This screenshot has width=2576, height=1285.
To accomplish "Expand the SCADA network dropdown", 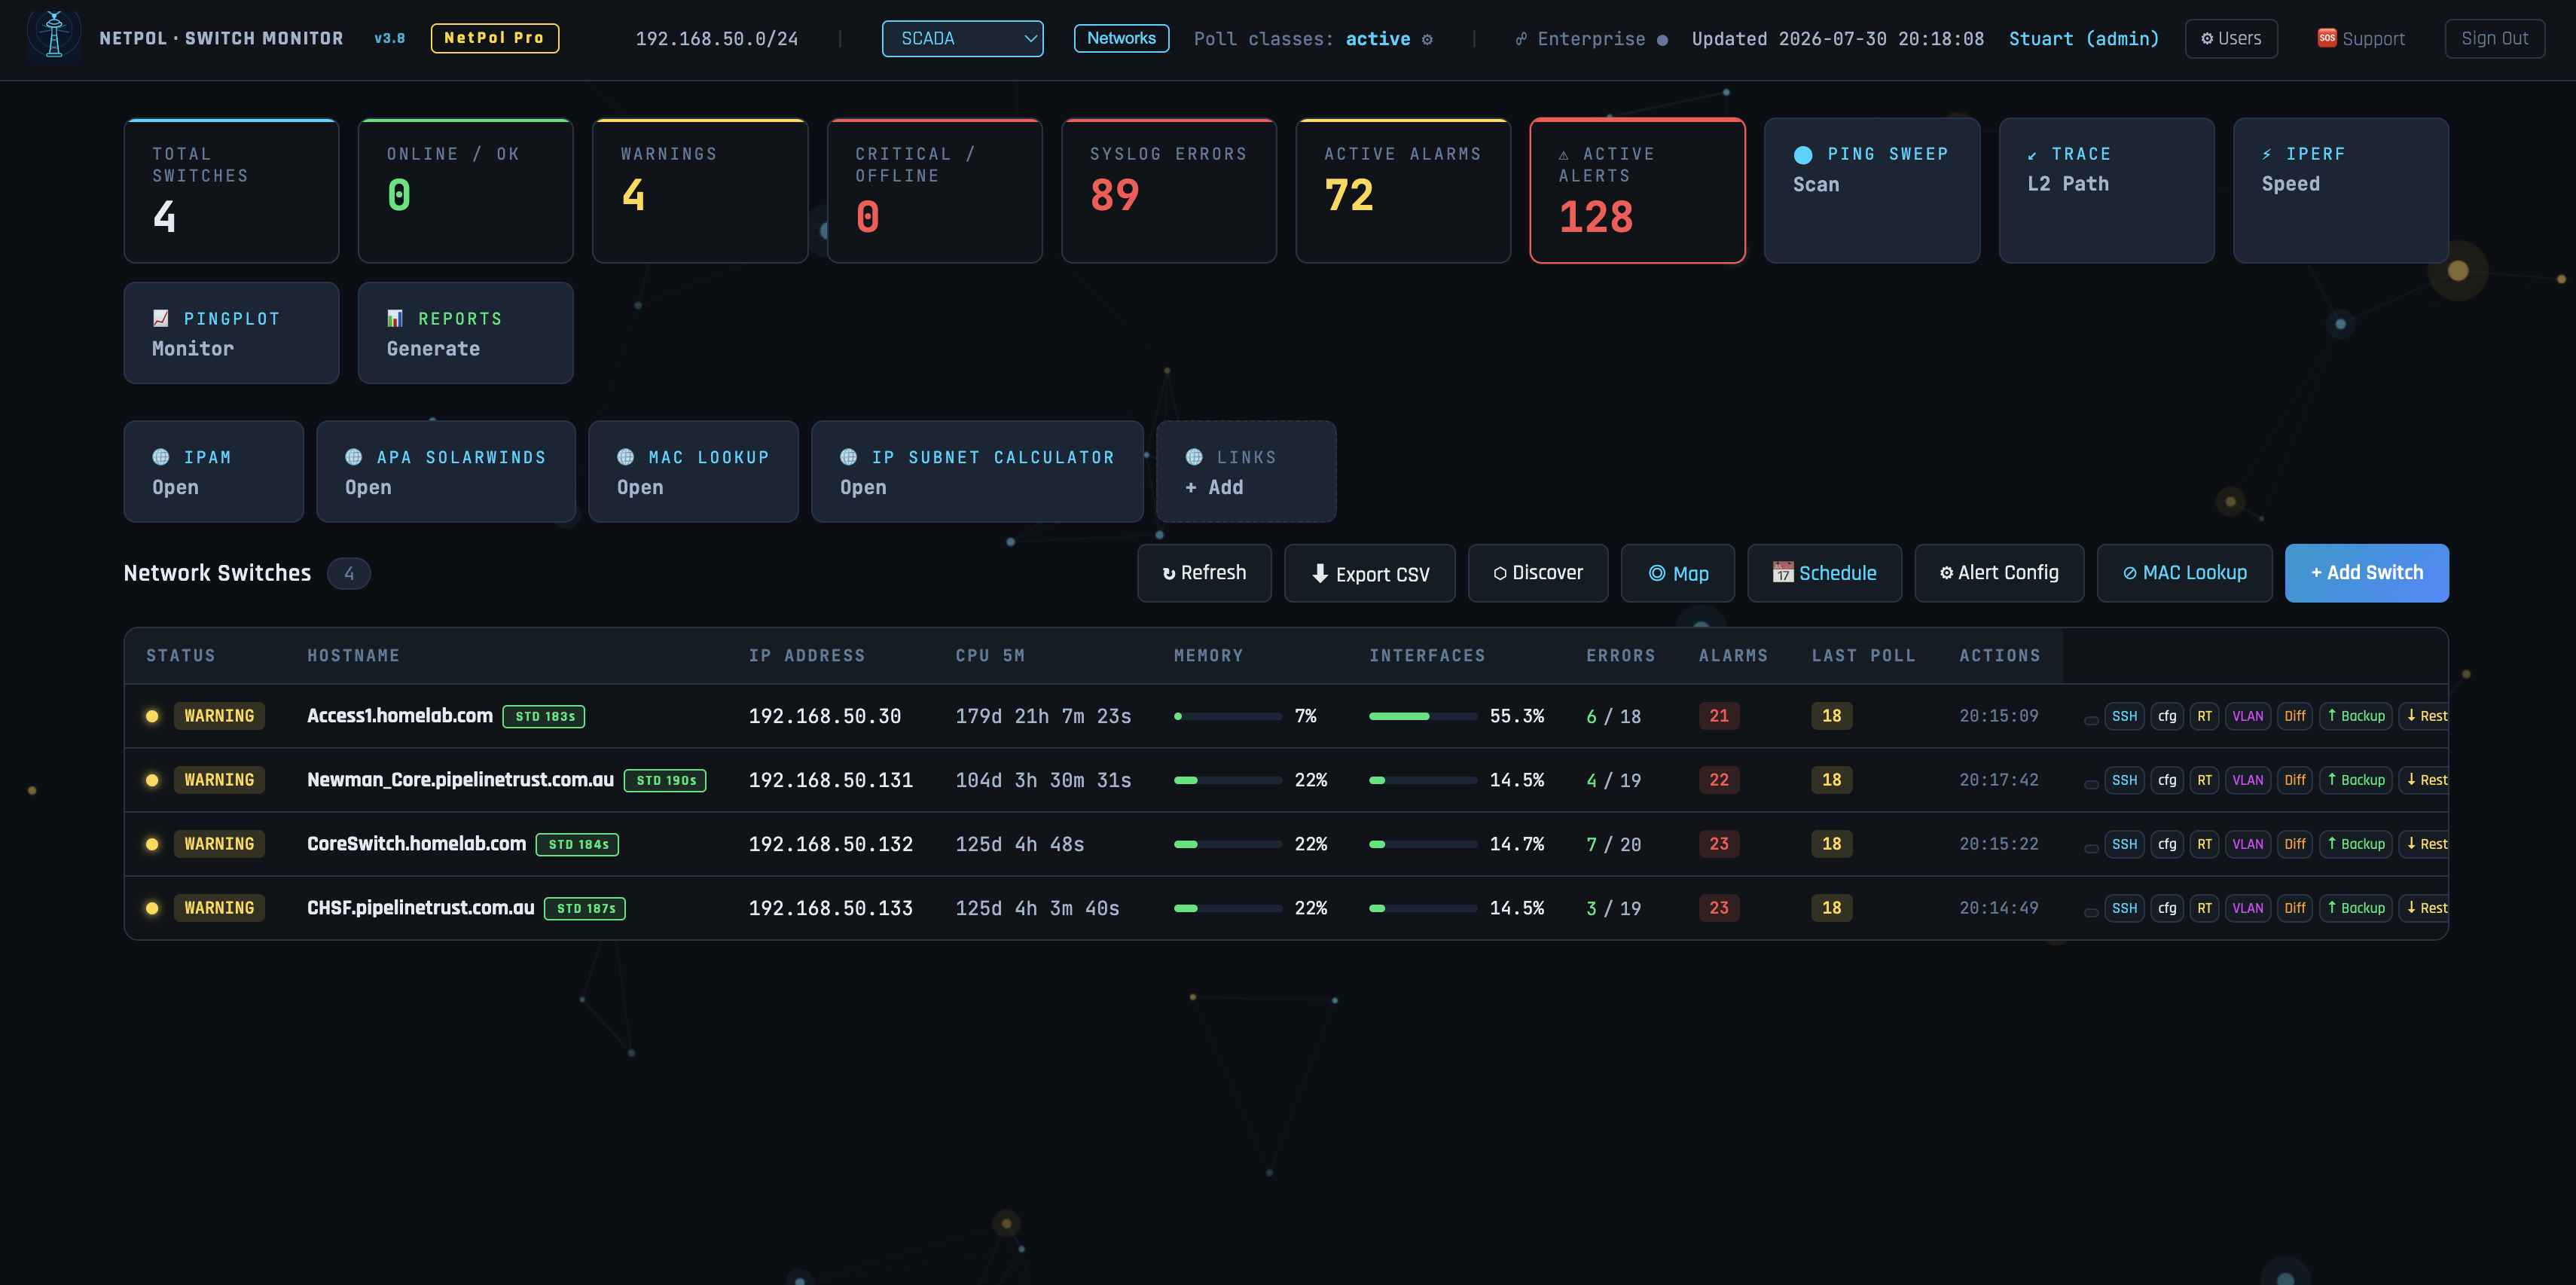I will pos(962,39).
